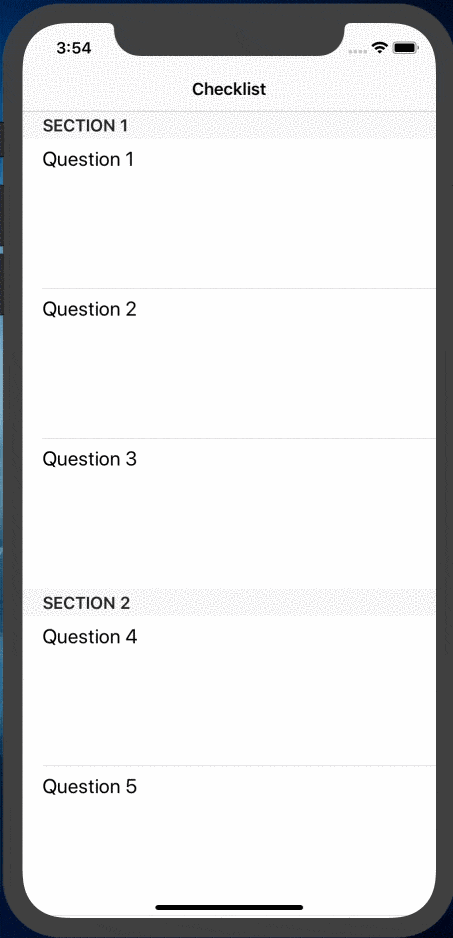The image size is (453, 938).
Task: Pick the Question 5 label
Action: click(90, 786)
